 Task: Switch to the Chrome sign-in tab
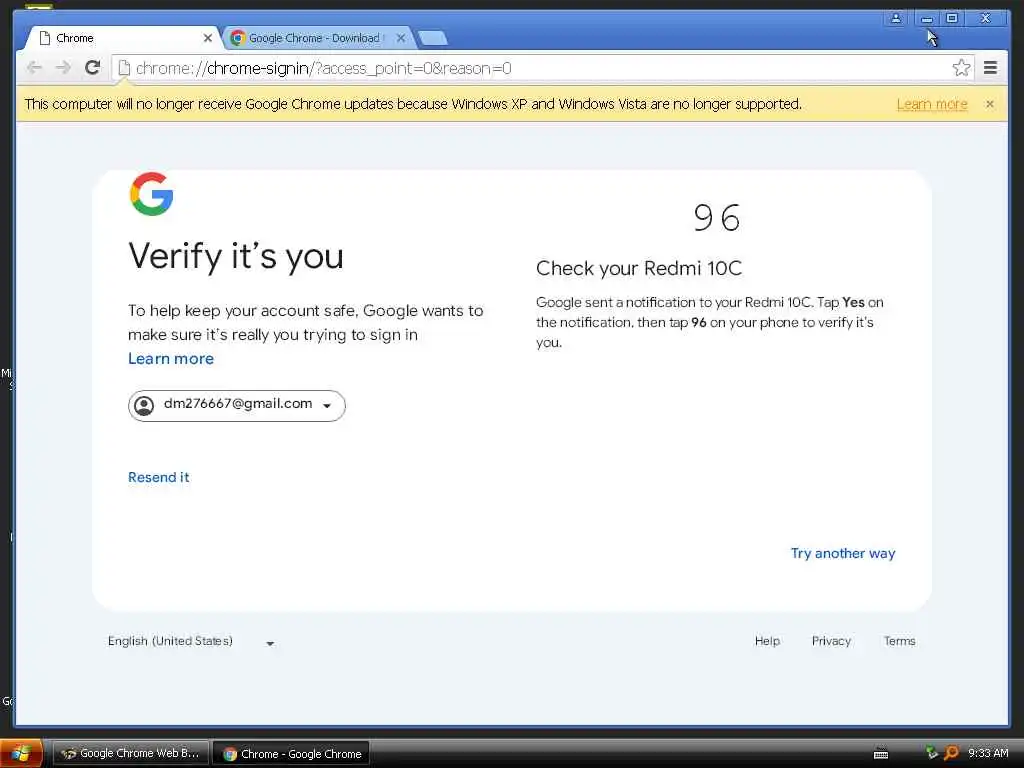121,38
